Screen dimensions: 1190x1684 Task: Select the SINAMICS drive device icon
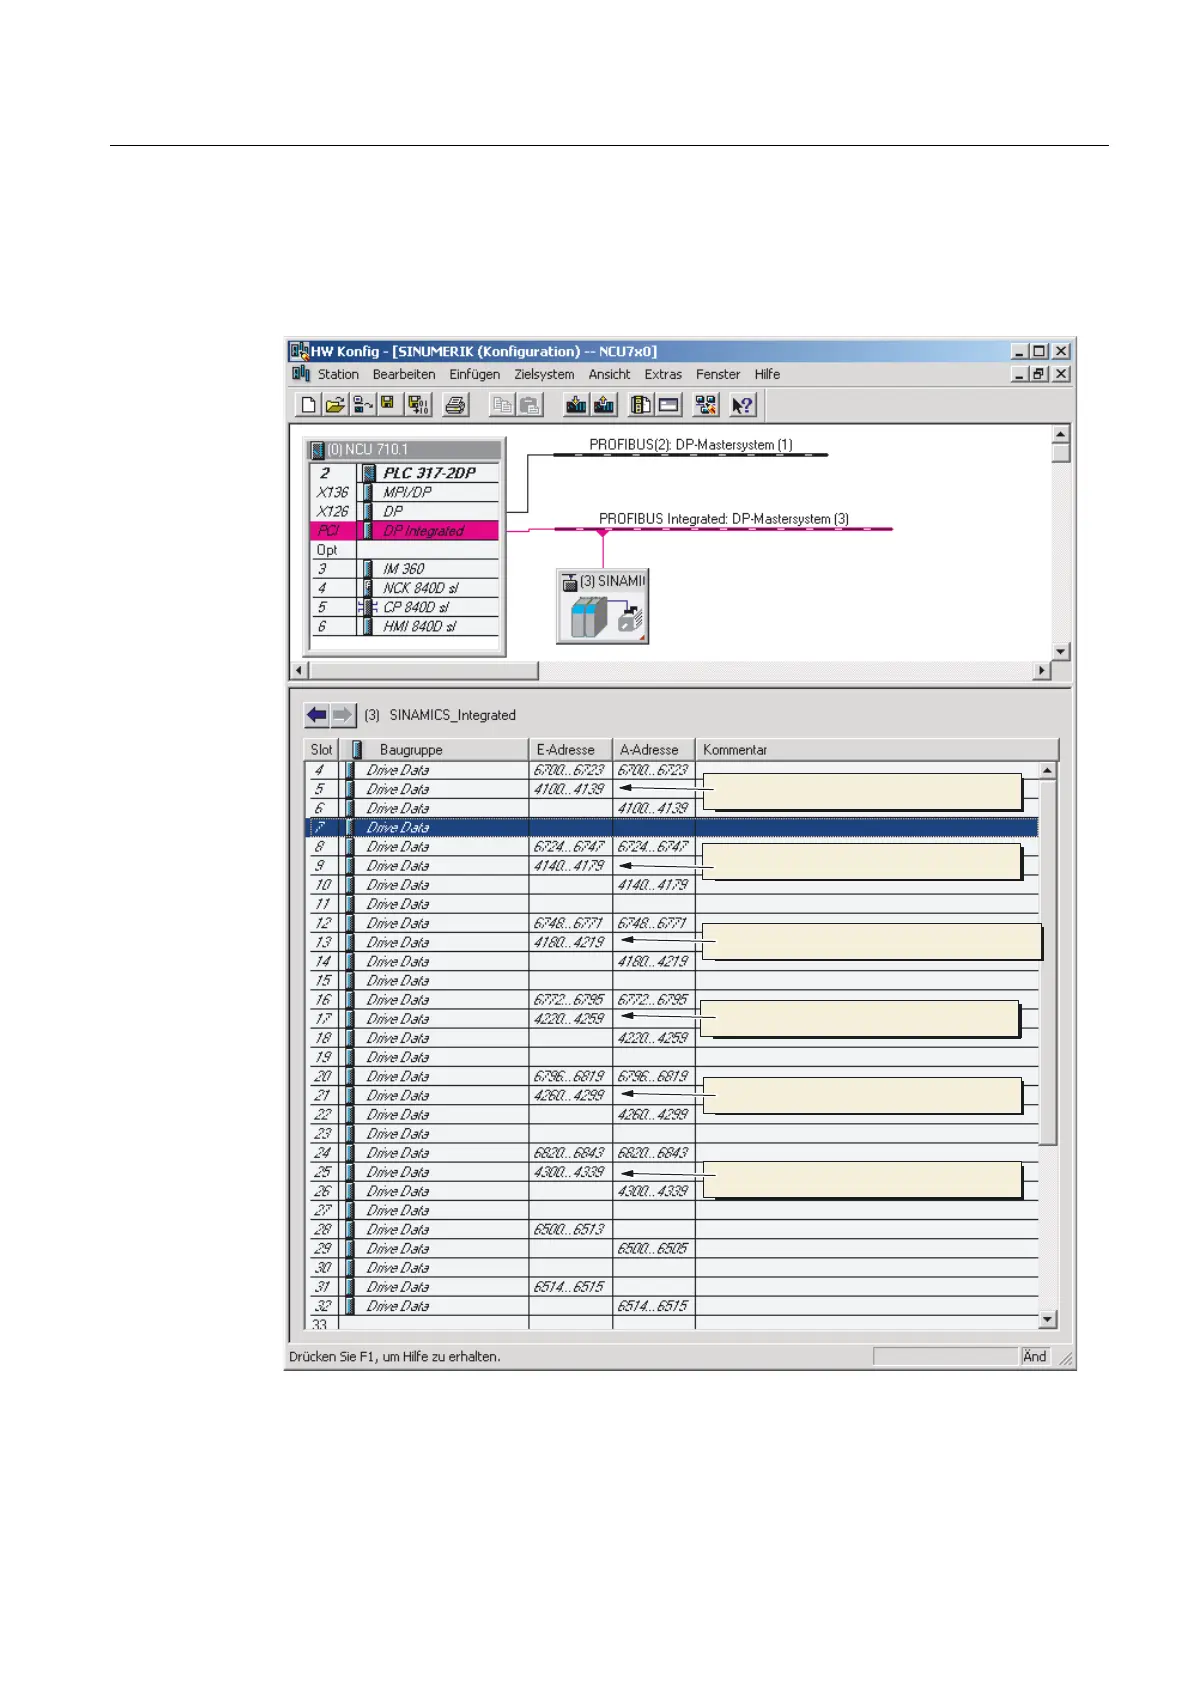603,607
